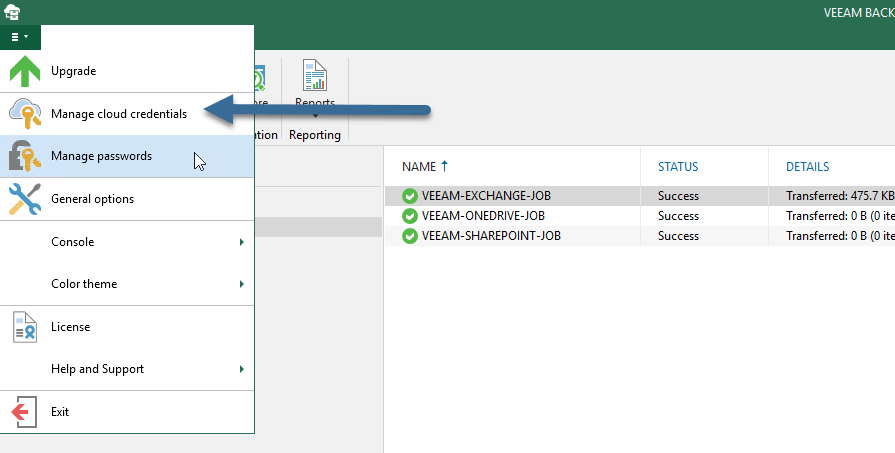Image resolution: width=895 pixels, height=453 pixels.
Task: Choose the Manage passwords menu entry
Action: tap(127, 156)
